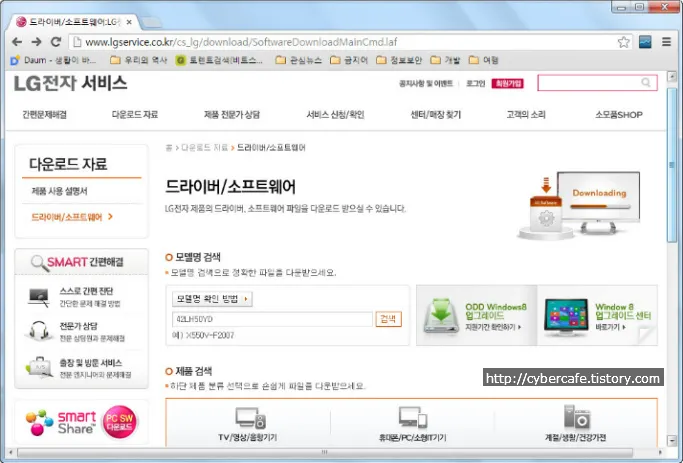Click the horizontal scrollbar left arrow

[11, 452]
